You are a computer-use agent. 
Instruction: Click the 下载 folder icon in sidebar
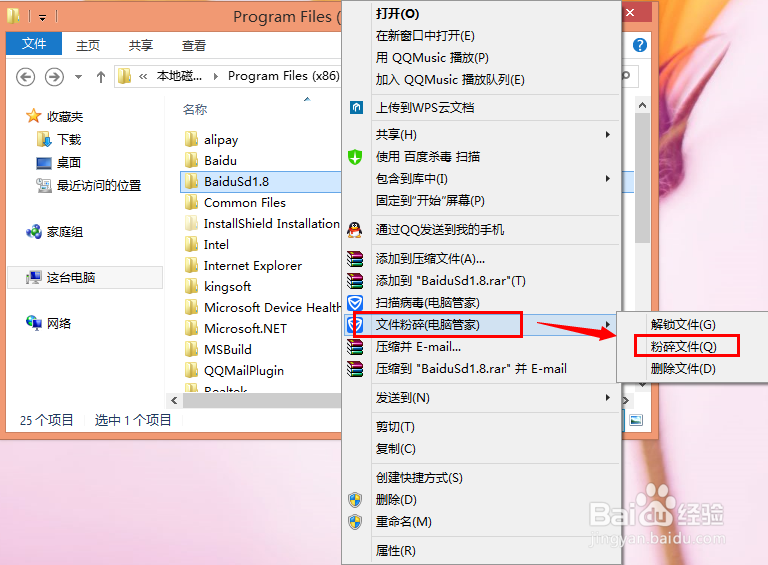click(x=44, y=140)
